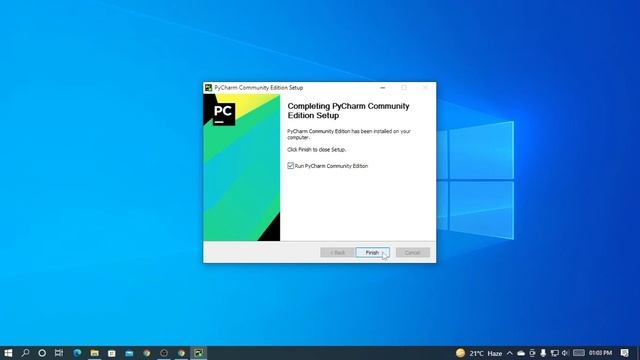
Task: Open the Mail app taskbar icon
Action: click(129, 353)
